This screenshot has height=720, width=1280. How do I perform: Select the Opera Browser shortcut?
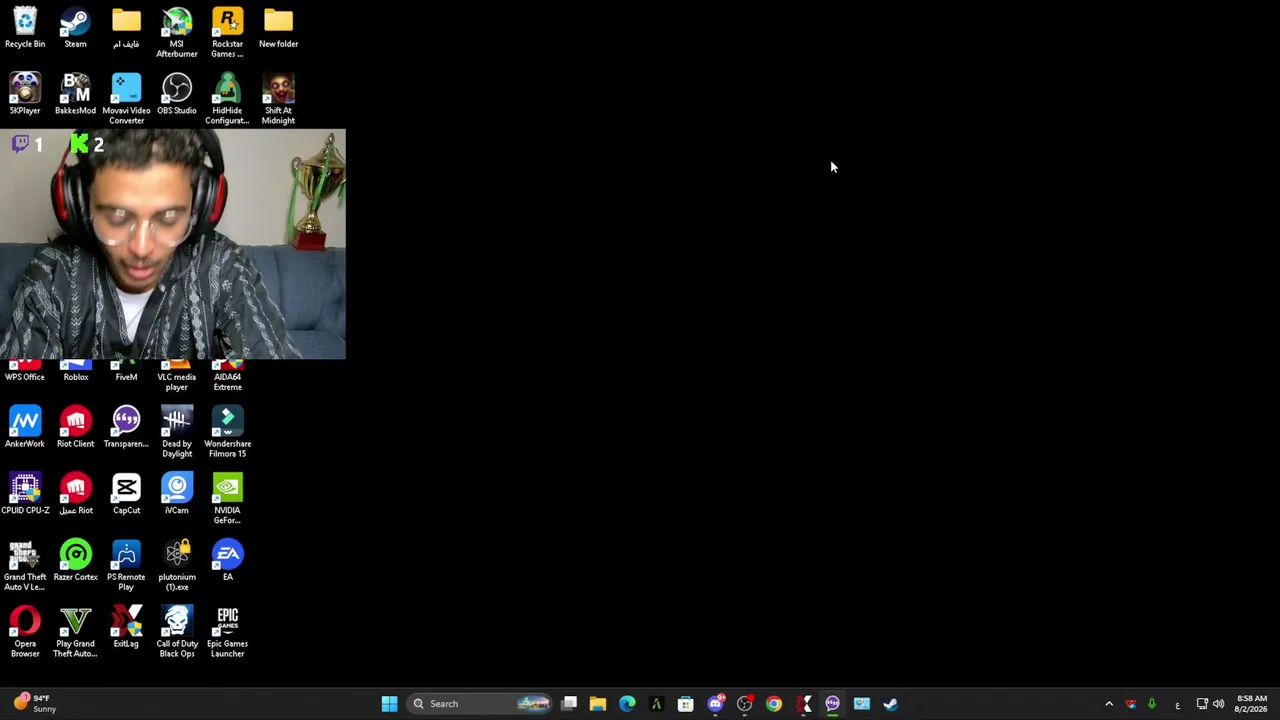[x=25, y=632]
